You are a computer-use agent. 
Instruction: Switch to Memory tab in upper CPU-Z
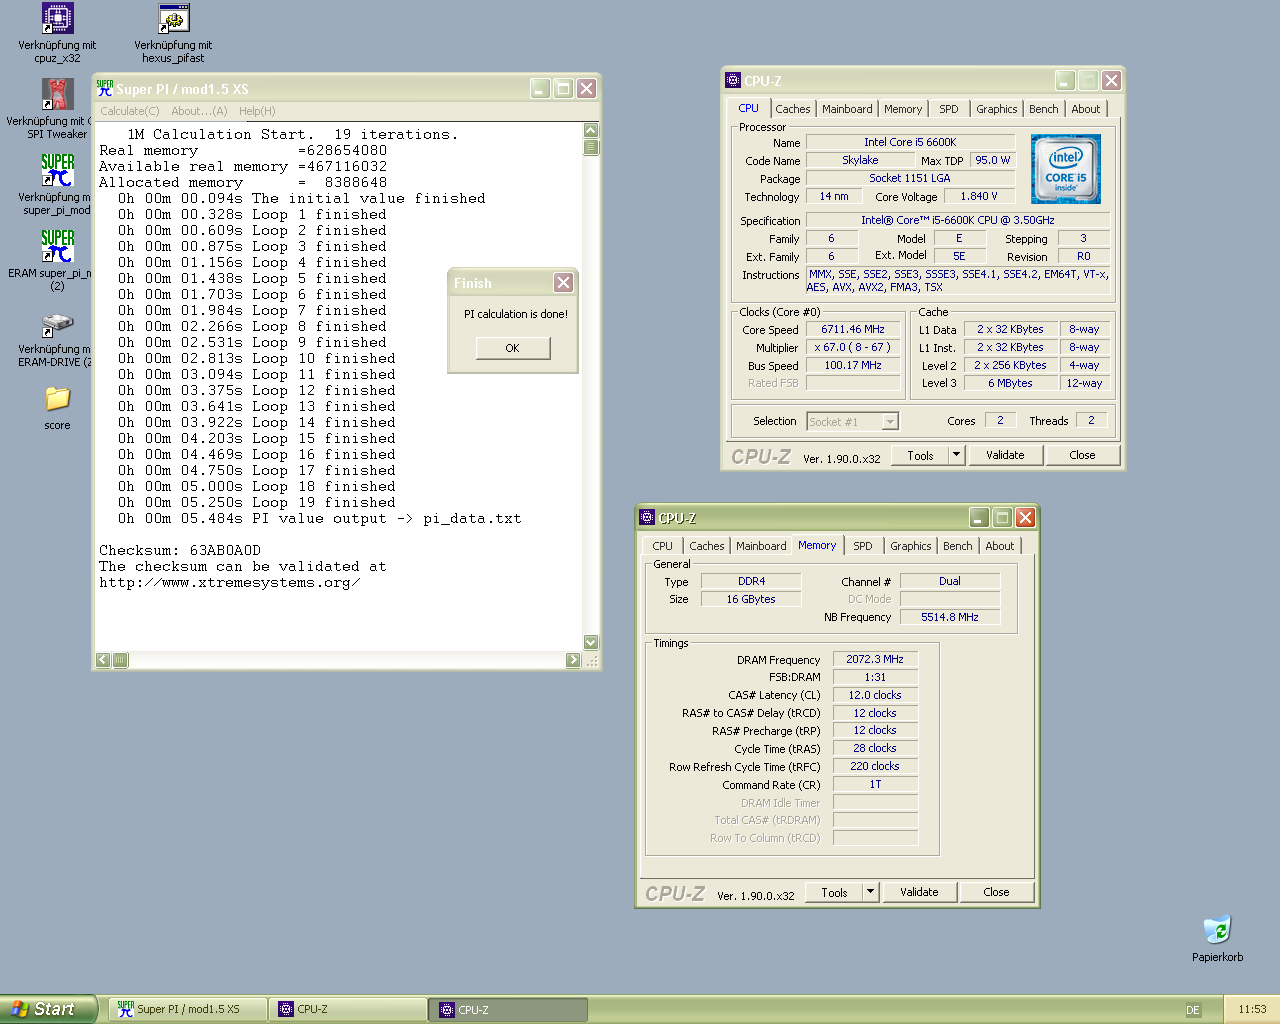click(903, 109)
